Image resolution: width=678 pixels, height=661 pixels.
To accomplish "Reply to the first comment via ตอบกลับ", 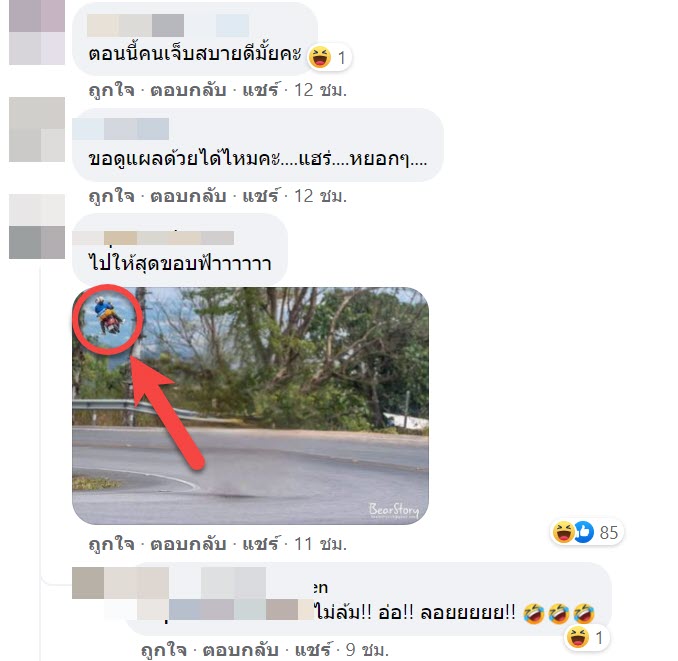I will coord(188,90).
